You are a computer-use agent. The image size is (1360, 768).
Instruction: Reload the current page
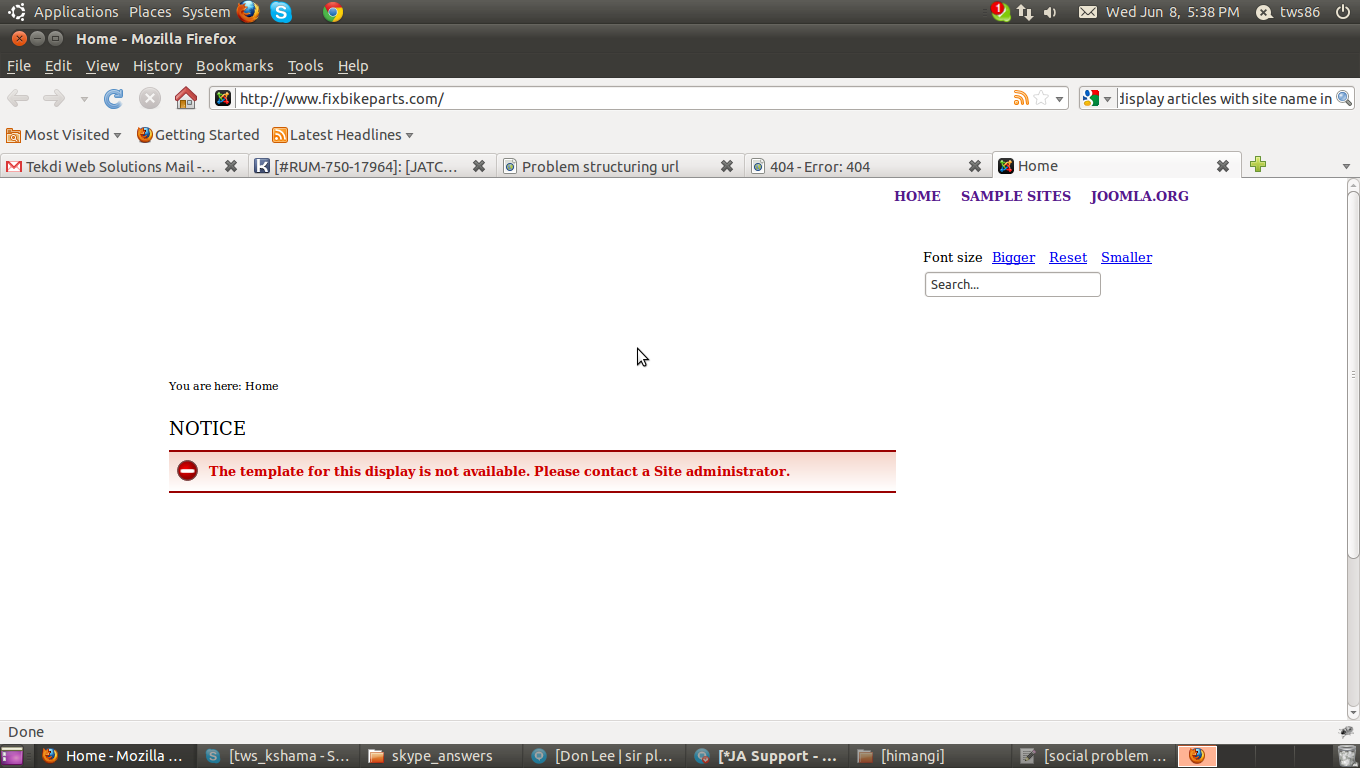click(x=113, y=98)
